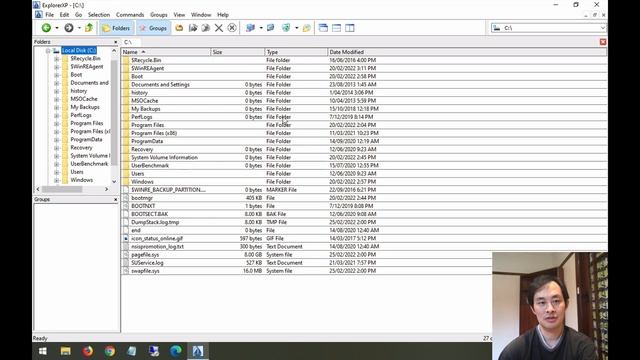Sort by the Size column header
Viewport: 640px width, 360px height.
pos(238,52)
